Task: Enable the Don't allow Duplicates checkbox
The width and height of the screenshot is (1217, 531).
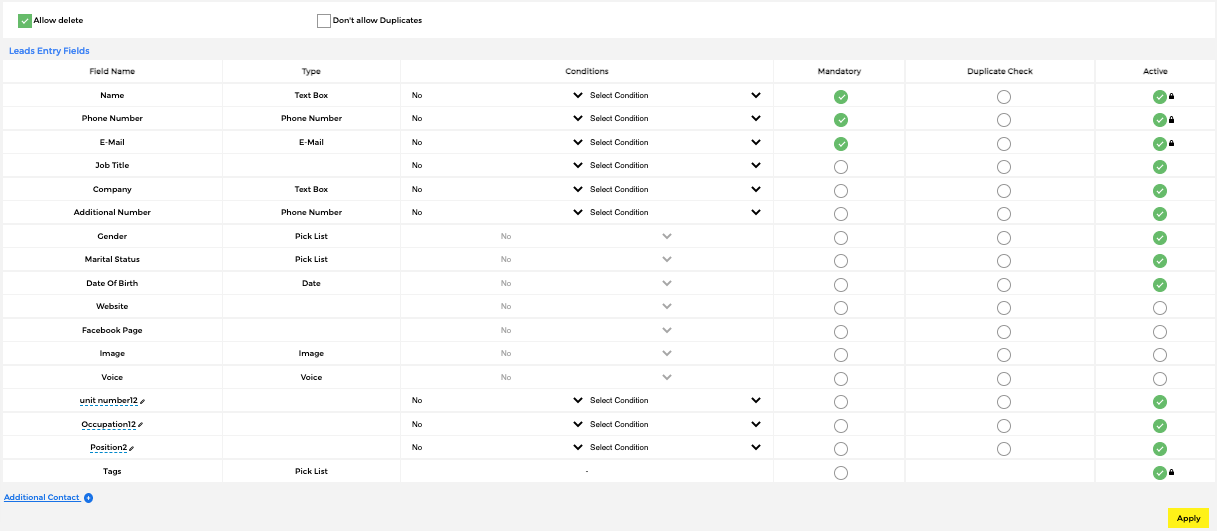Action: click(324, 21)
